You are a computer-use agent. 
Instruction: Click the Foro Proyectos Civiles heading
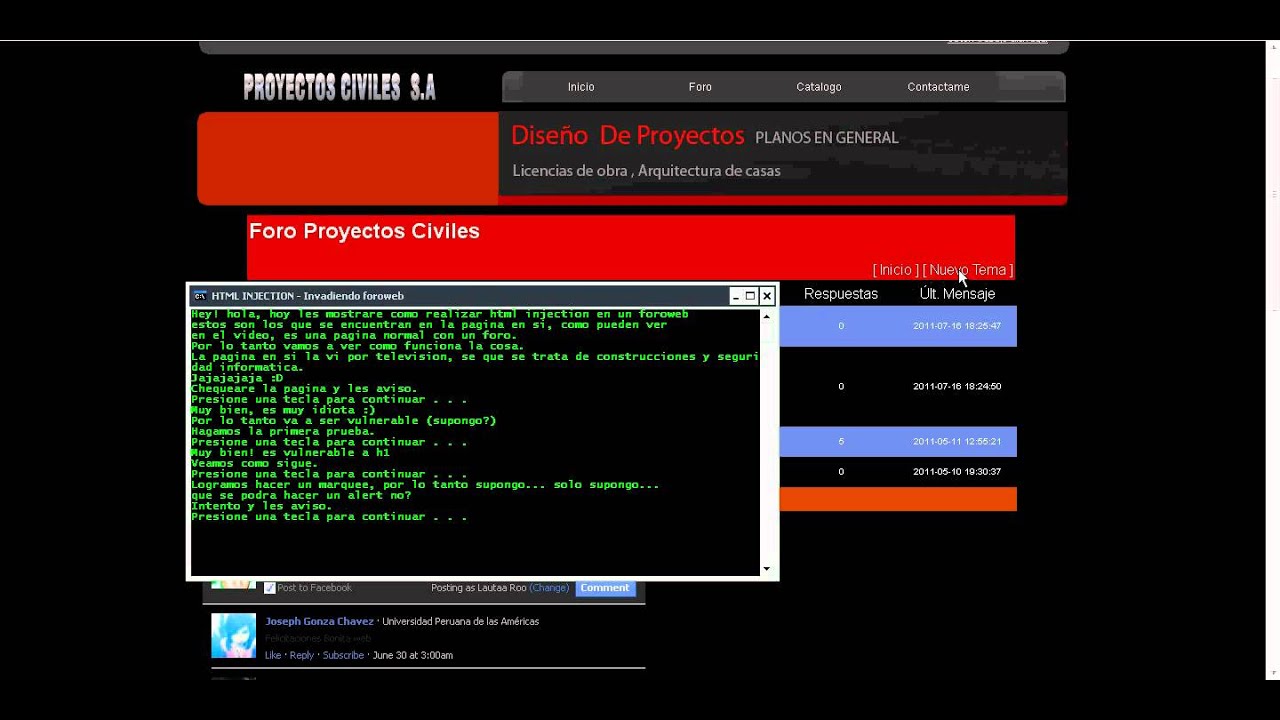(x=364, y=231)
